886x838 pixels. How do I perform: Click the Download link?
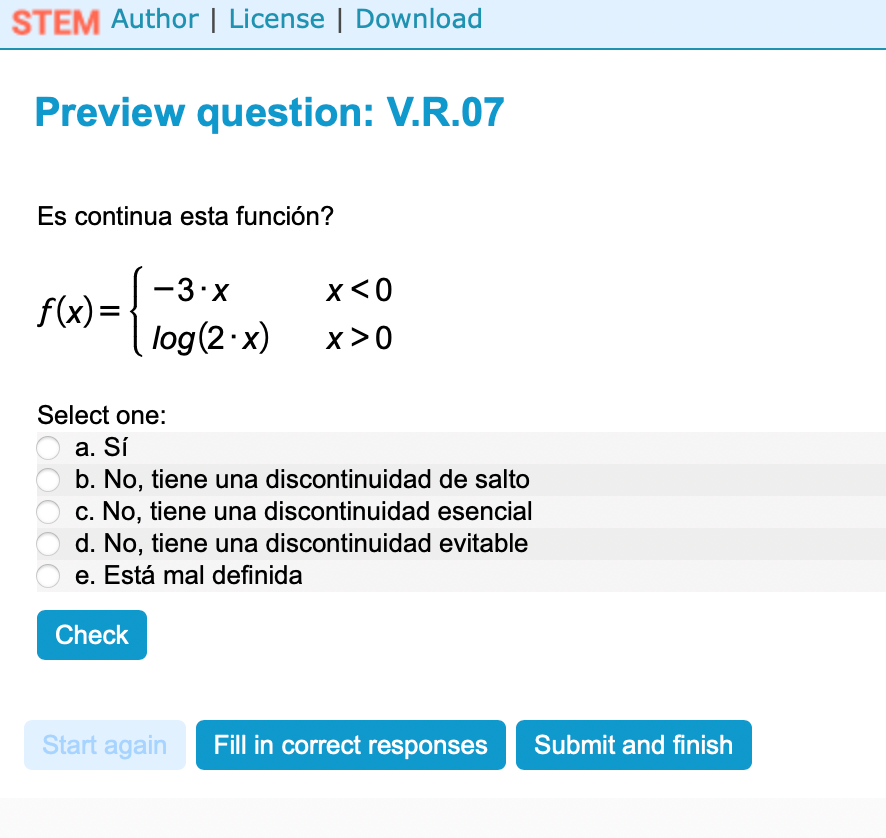[418, 19]
